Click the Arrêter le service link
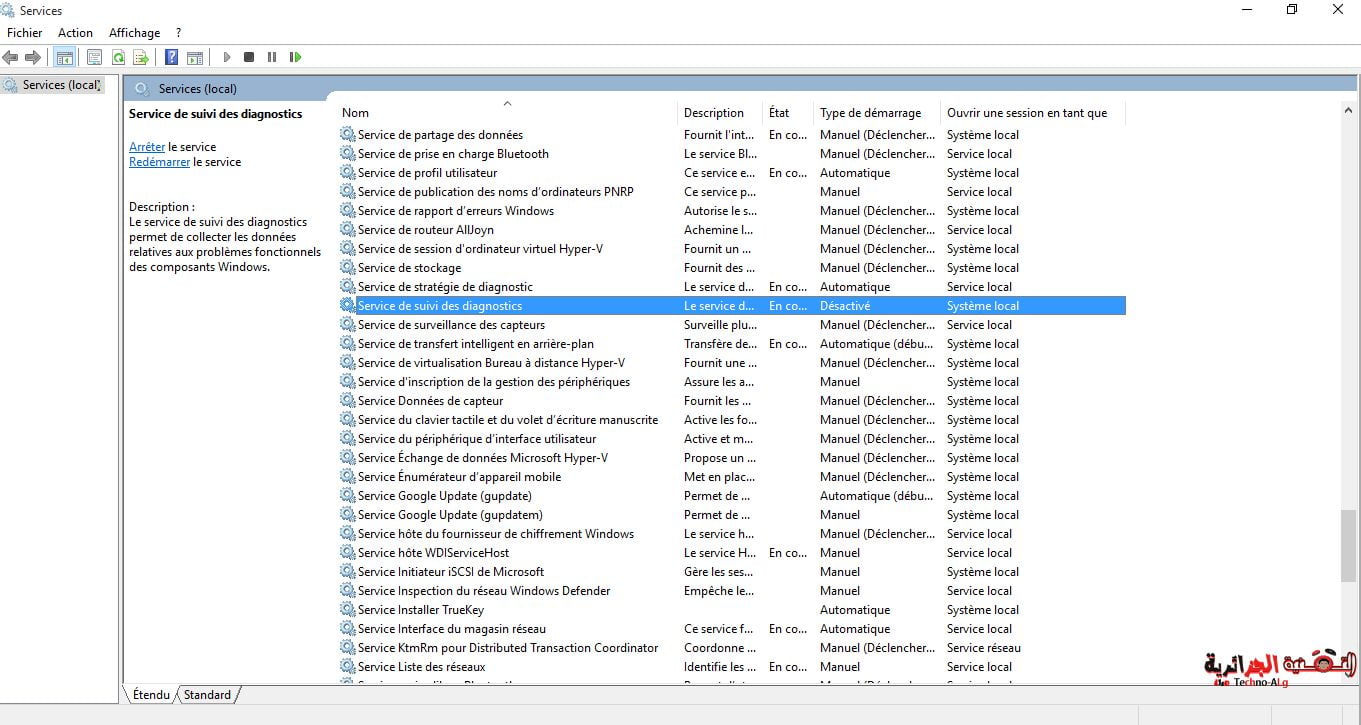1361x725 pixels. (x=147, y=147)
